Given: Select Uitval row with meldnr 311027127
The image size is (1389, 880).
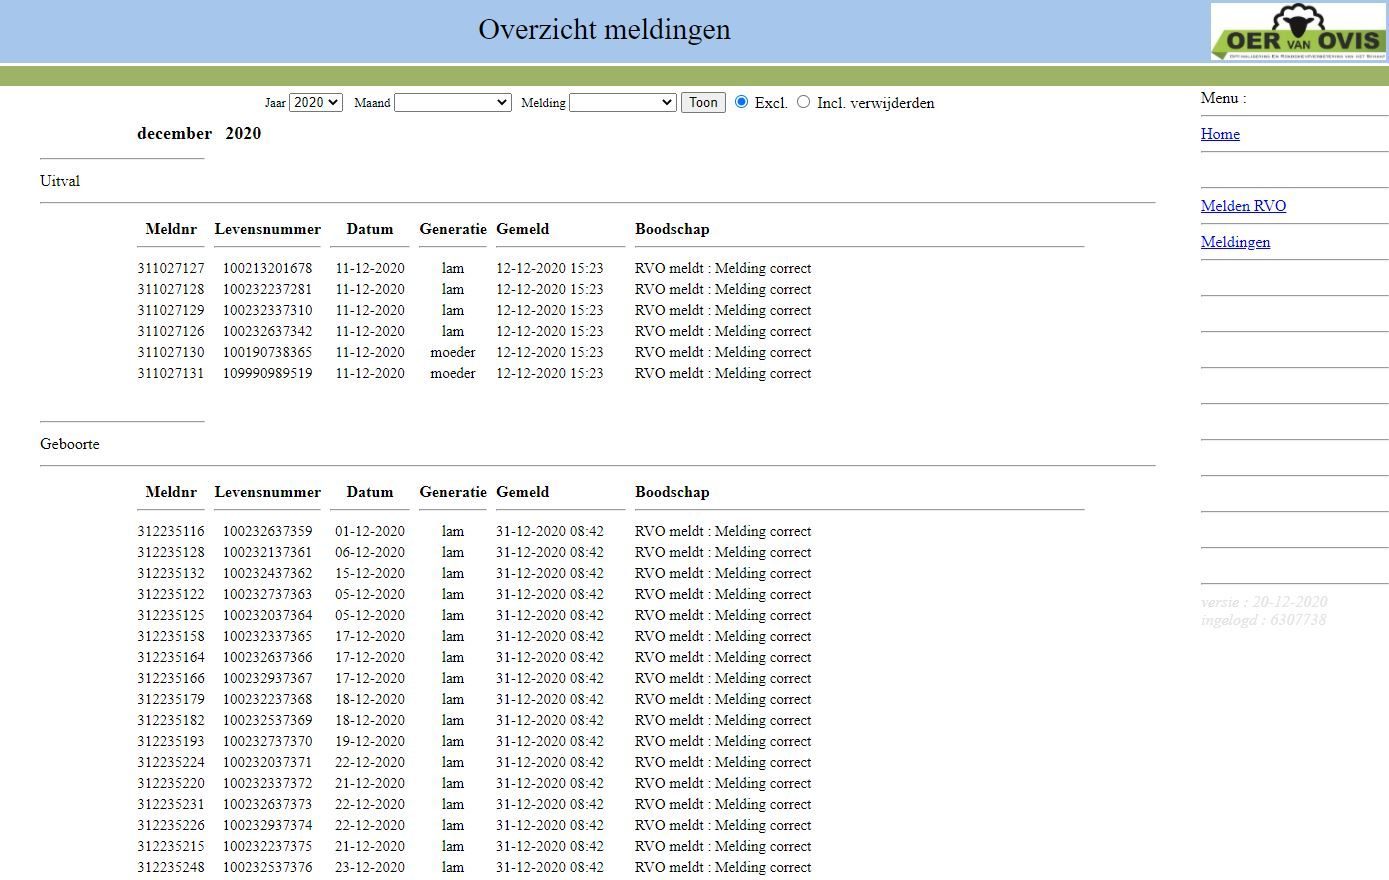Looking at the screenshot, I should 171,268.
